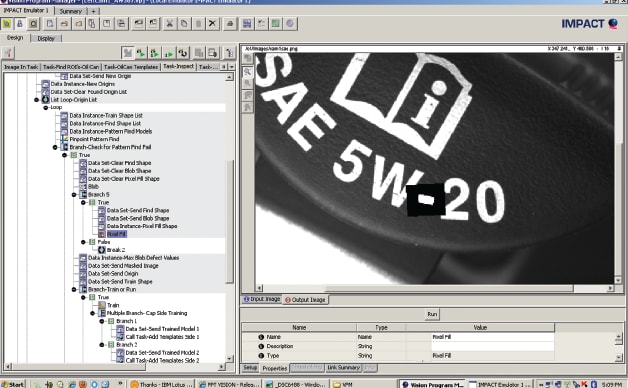
Task: Select the Pixel Fill tree item
Action: 117,234
